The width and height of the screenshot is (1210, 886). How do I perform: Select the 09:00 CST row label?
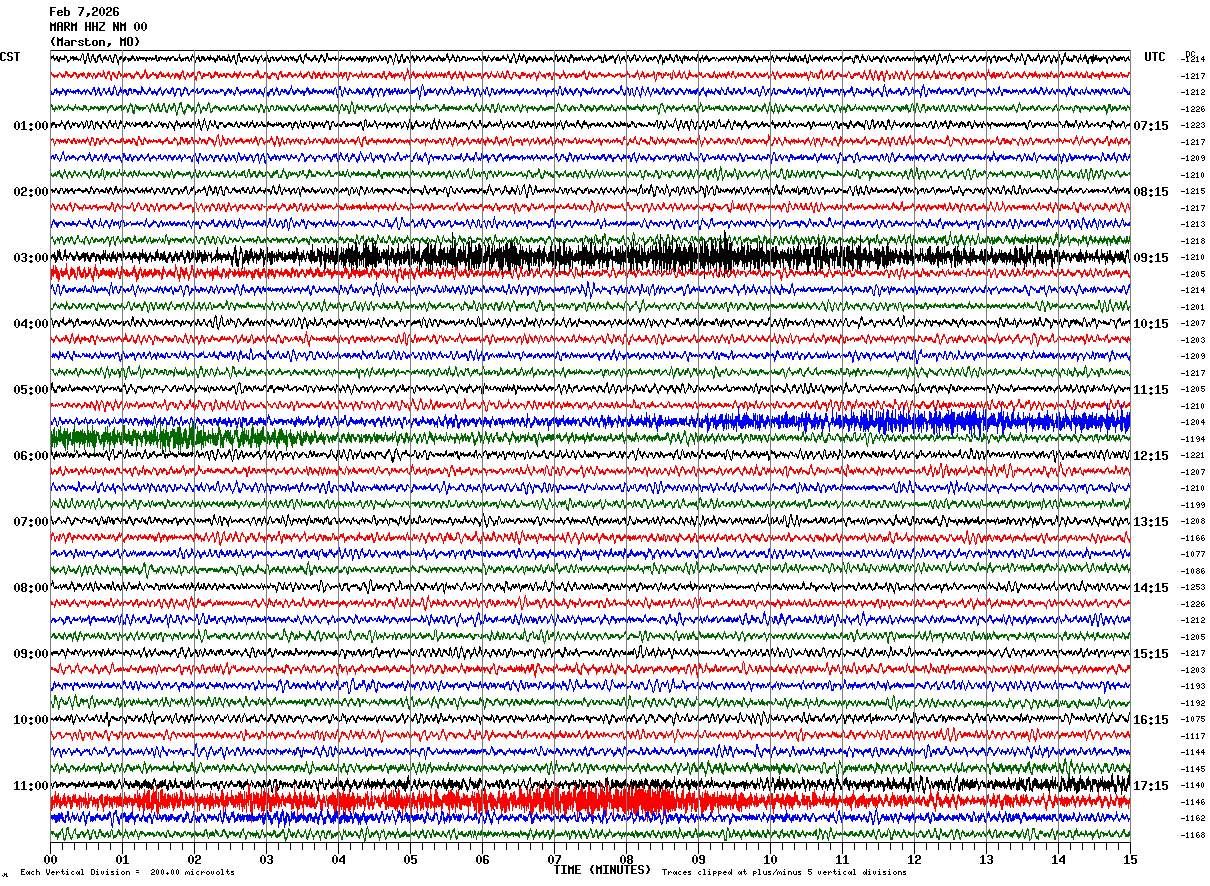(31, 654)
